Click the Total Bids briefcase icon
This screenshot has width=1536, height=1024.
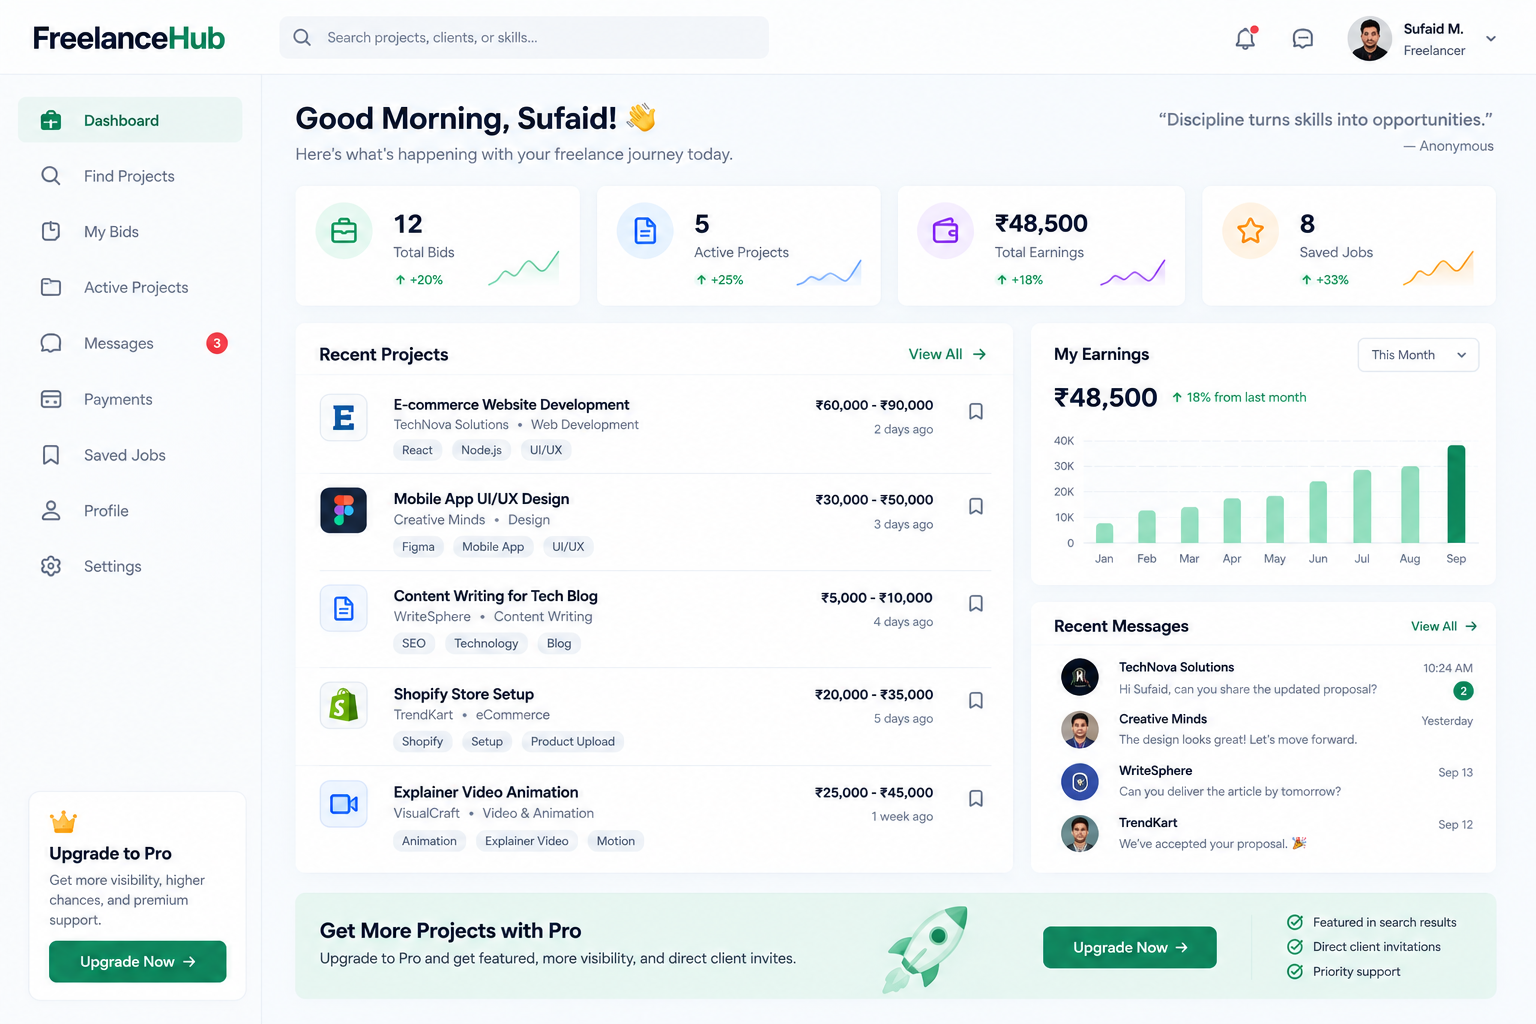click(x=344, y=231)
